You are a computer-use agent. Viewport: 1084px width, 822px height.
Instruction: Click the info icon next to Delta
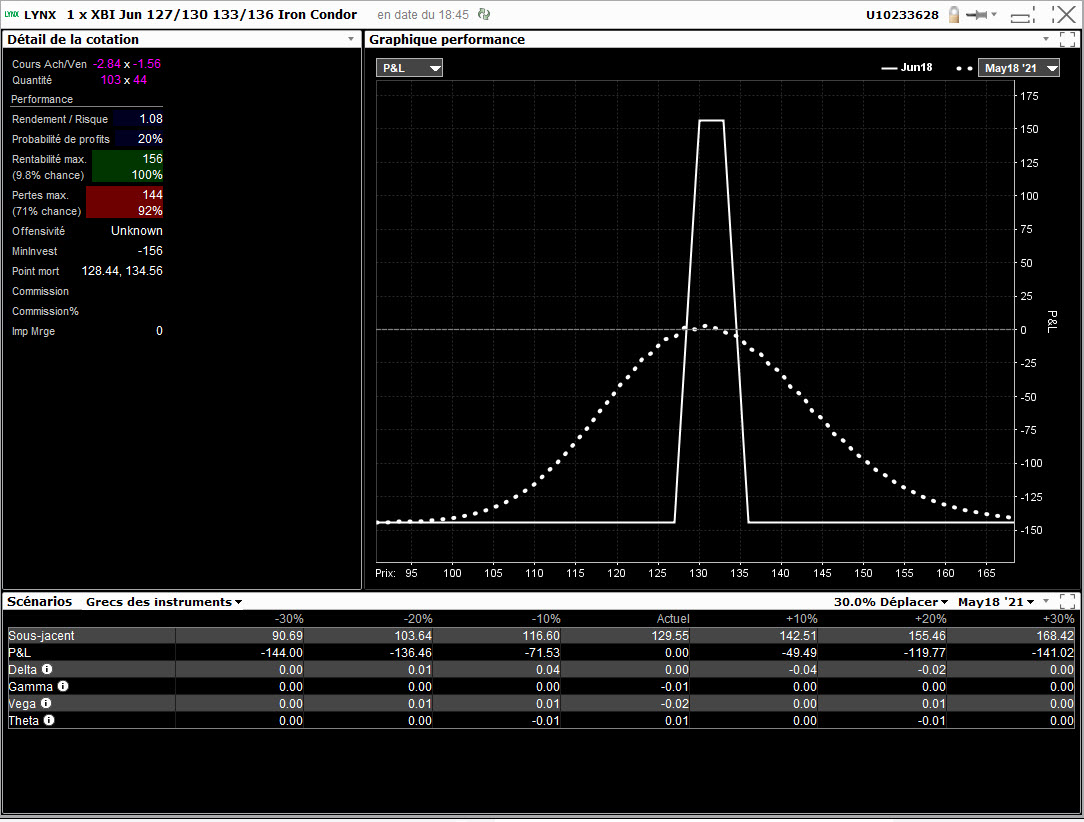point(47,669)
